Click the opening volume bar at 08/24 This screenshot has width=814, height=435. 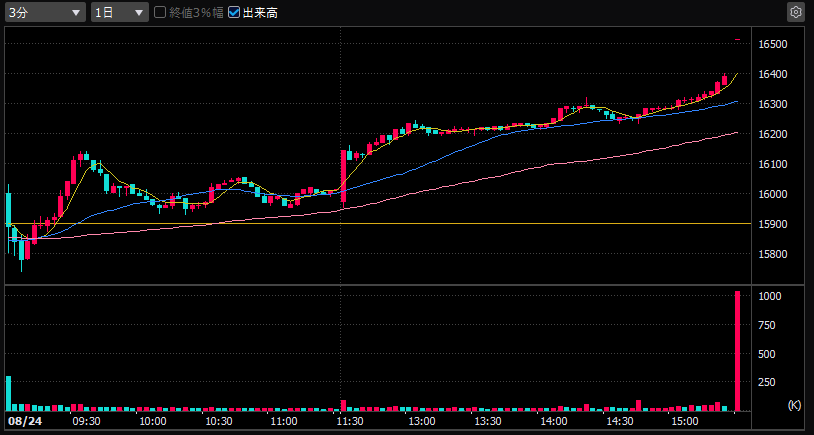point(8,393)
